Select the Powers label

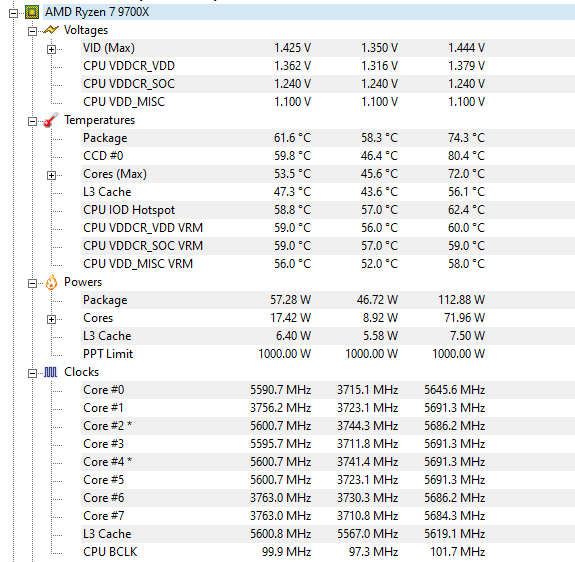83,282
